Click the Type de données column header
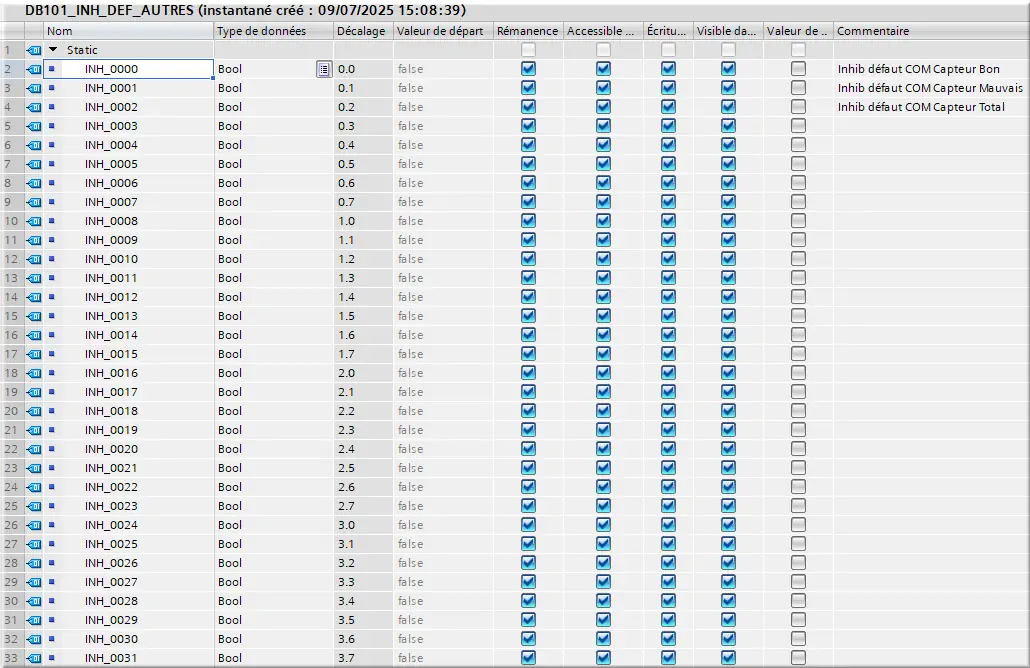Viewport: 1030px width, 668px height. (x=273, y=31)
